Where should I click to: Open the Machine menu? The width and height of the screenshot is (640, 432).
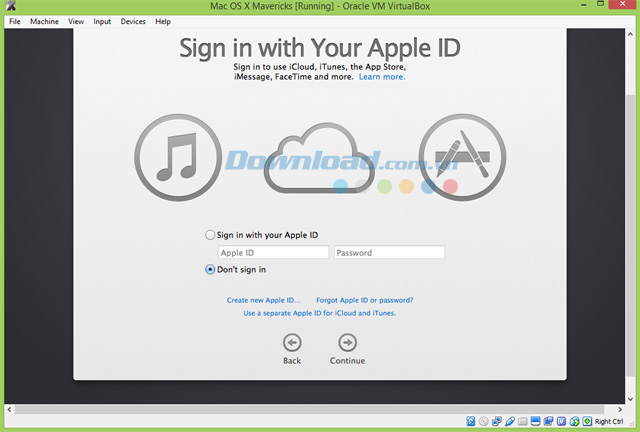pyautogui.click(x=44, y=21)
